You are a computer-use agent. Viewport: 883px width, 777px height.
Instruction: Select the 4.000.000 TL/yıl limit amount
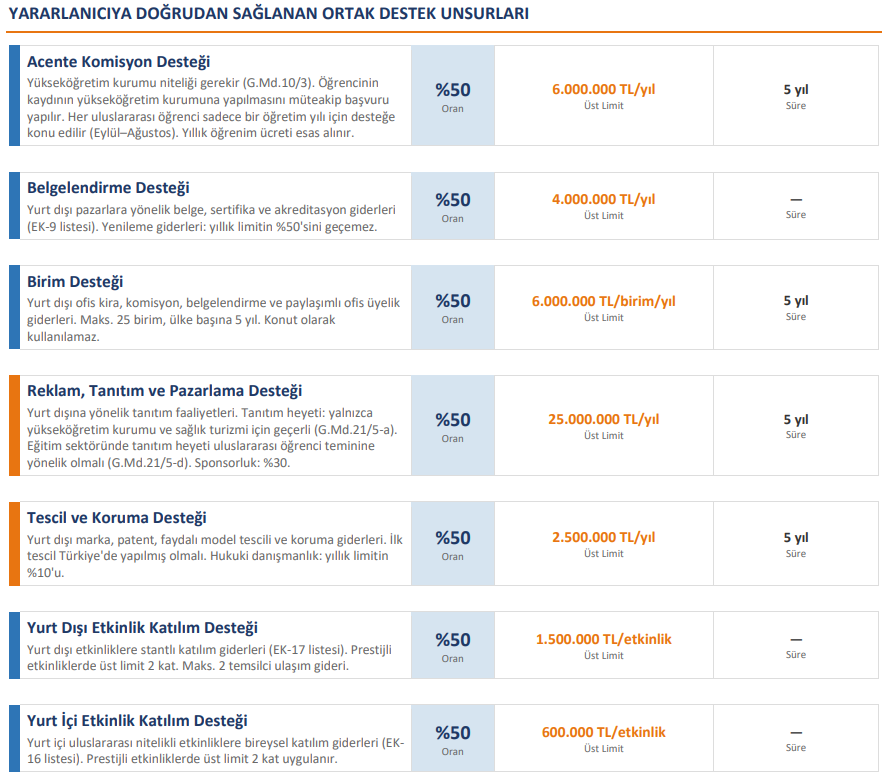(603, 199)
